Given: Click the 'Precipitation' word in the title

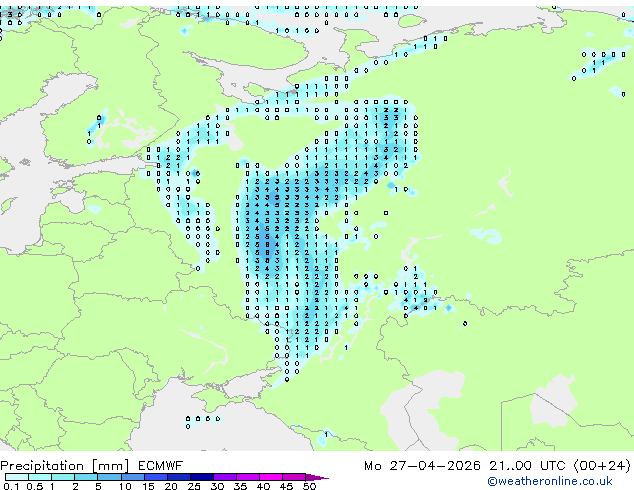Looking at the screenshot, I should pyautogui.click(x=42, y=466).
